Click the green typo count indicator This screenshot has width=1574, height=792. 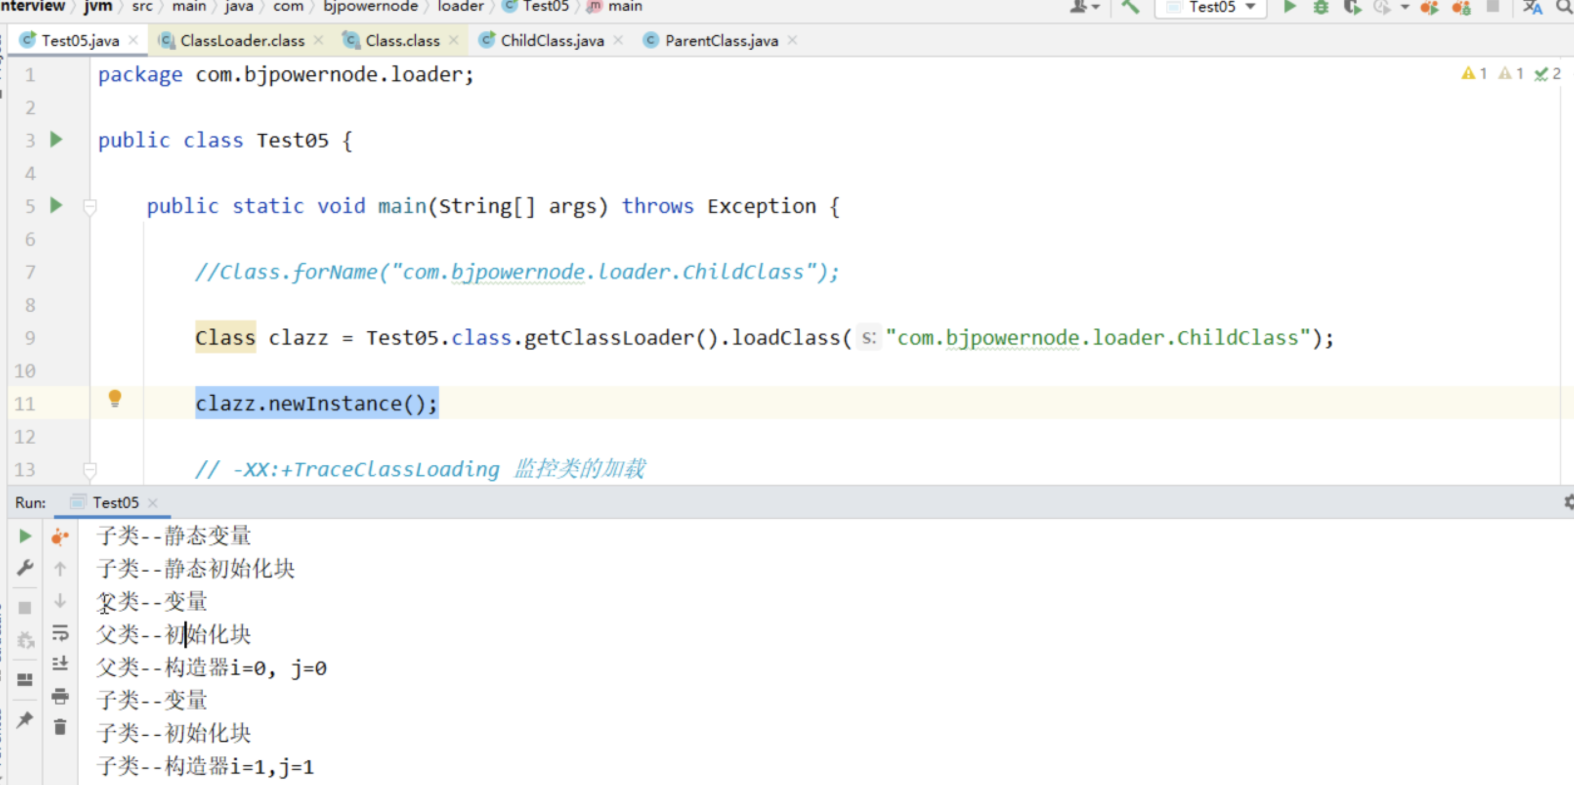[x=1548, y=74]
